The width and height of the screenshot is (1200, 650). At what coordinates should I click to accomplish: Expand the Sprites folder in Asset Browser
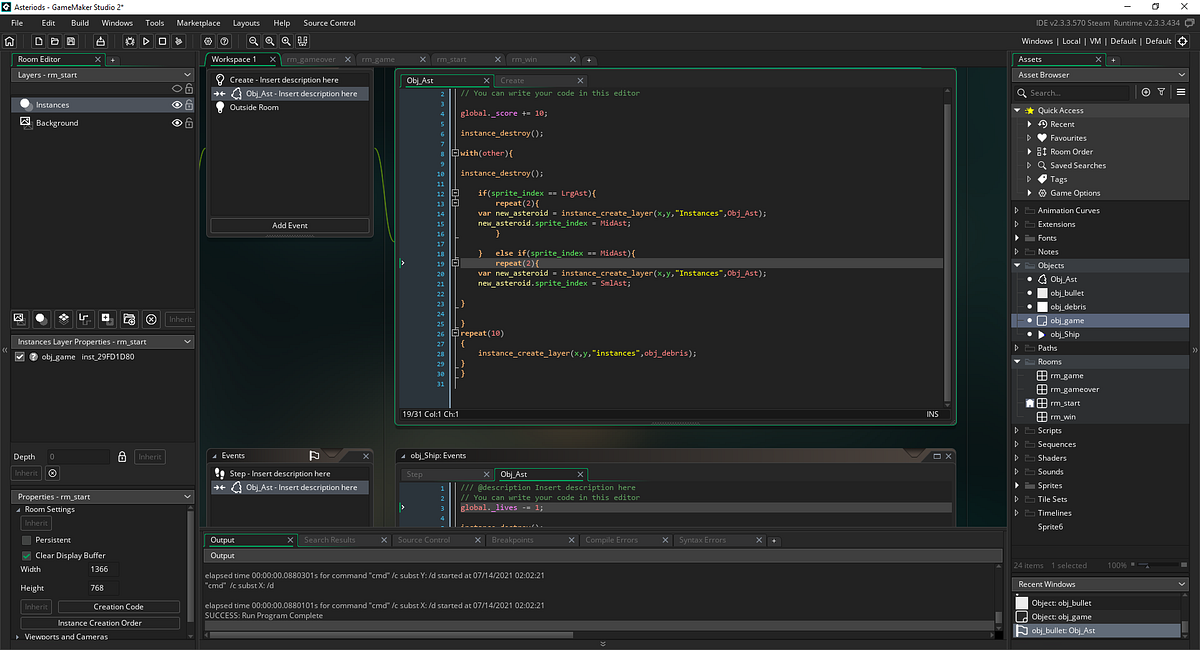click(x=1018, y=485)
